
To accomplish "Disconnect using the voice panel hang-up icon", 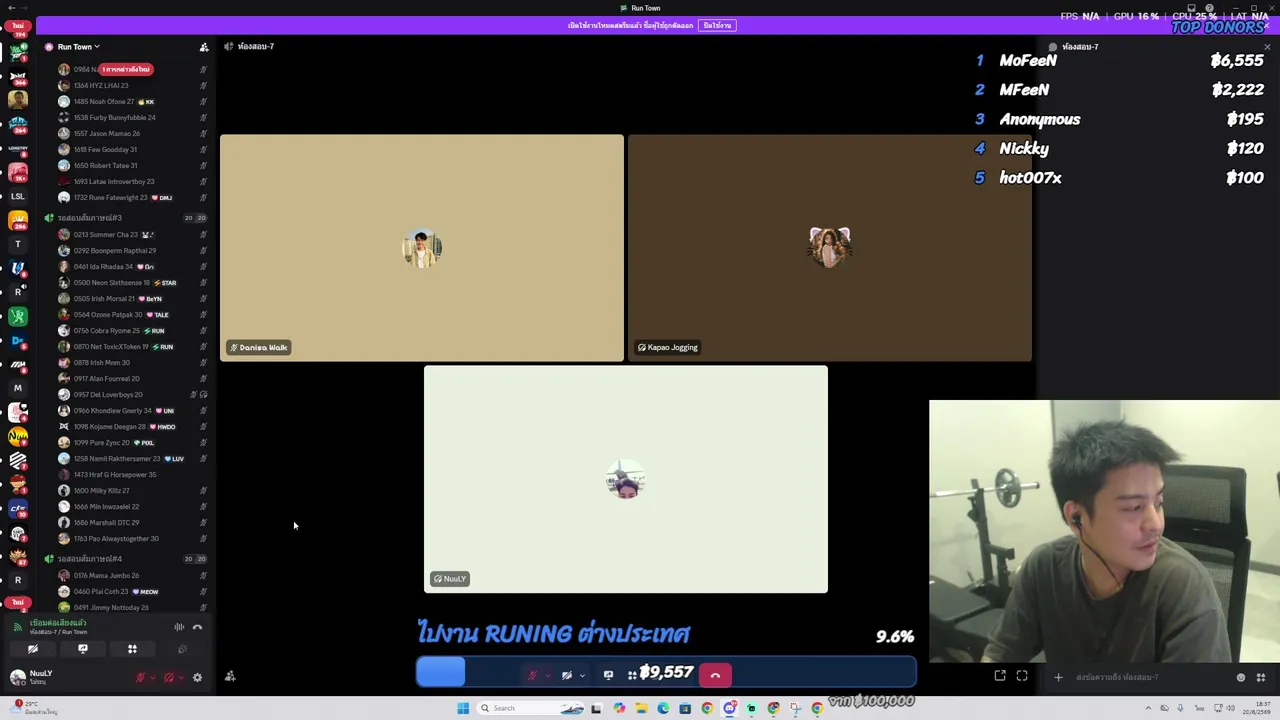I will pyautogui.click(x=197, y=627).
